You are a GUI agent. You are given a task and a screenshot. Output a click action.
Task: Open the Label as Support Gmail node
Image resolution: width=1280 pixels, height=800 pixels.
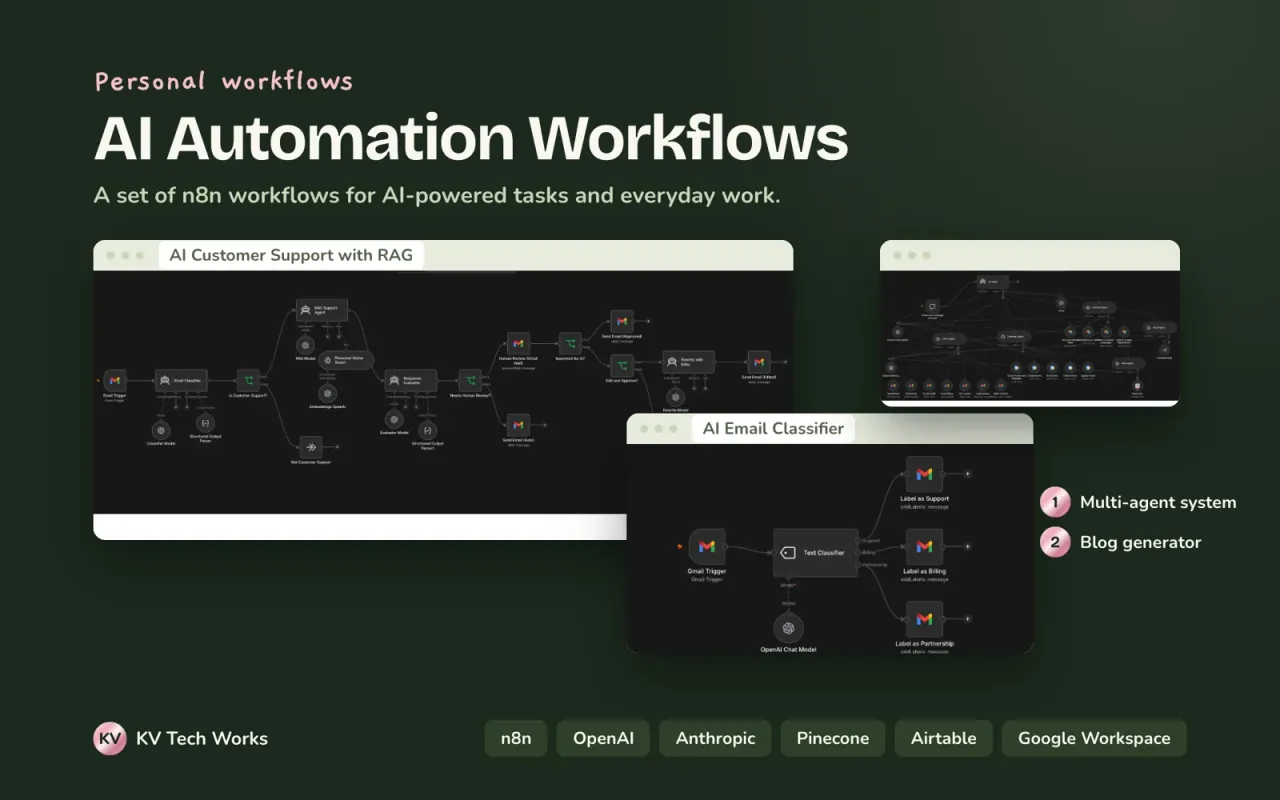coord(924,474)
